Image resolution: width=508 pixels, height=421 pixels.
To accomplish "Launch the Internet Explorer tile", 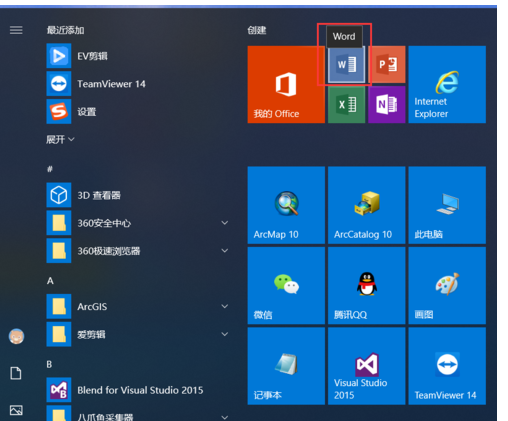I will [x=447, y=85].
